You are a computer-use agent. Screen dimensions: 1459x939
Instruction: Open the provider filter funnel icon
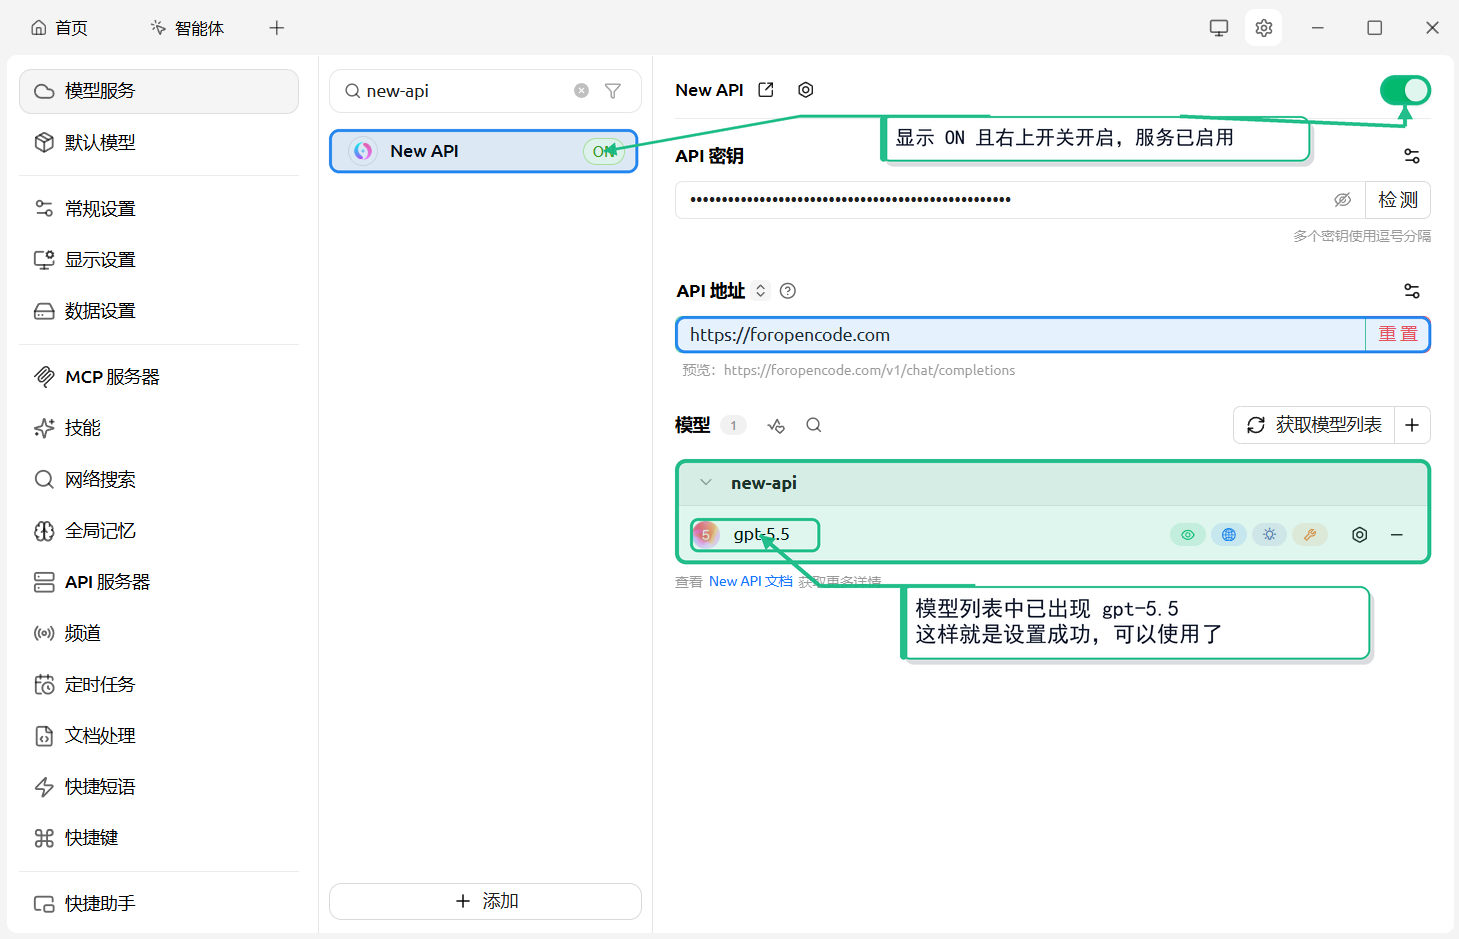coord(613,91)
